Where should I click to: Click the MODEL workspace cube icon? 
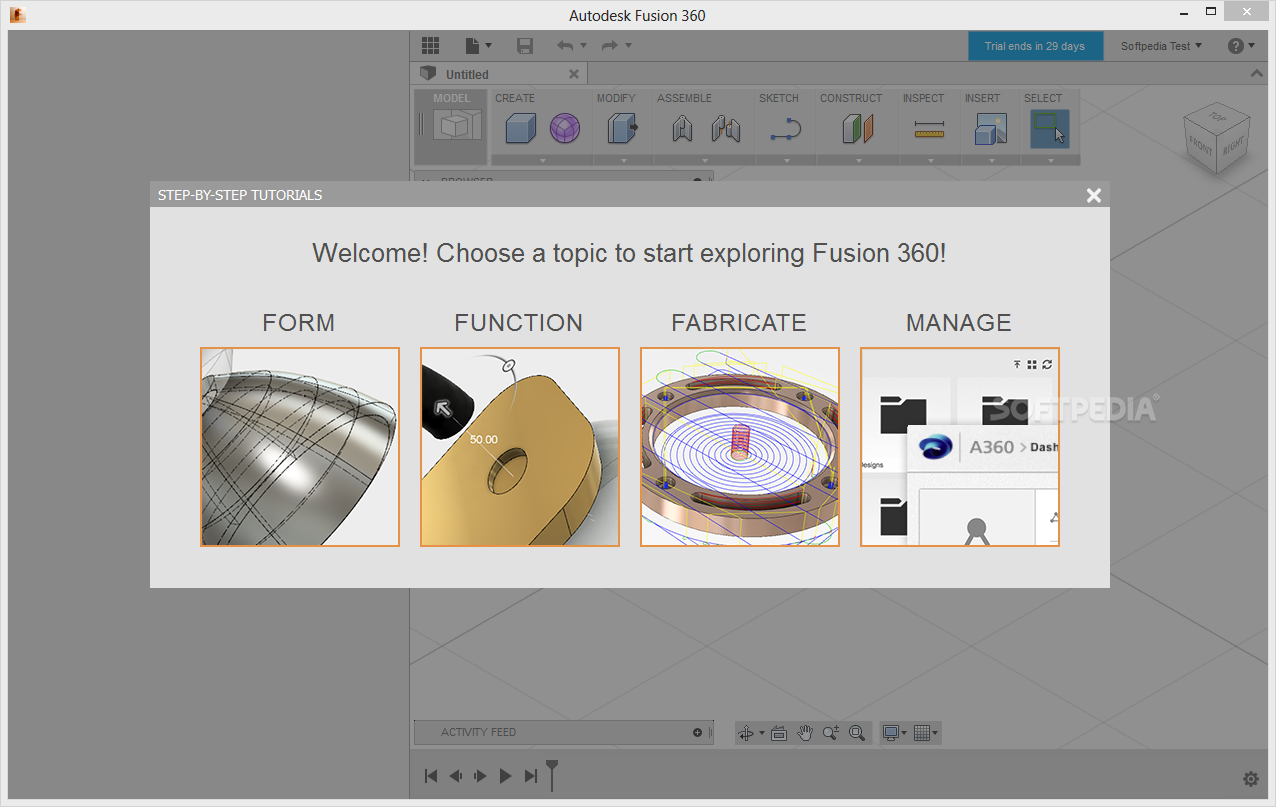[x=457, y=126]
